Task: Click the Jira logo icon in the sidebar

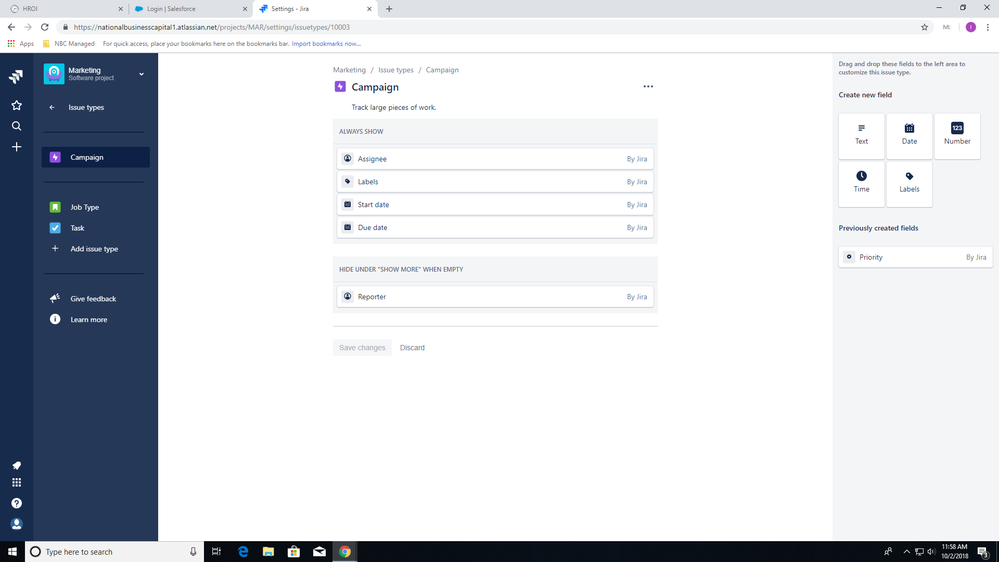Action: (16, 76)
